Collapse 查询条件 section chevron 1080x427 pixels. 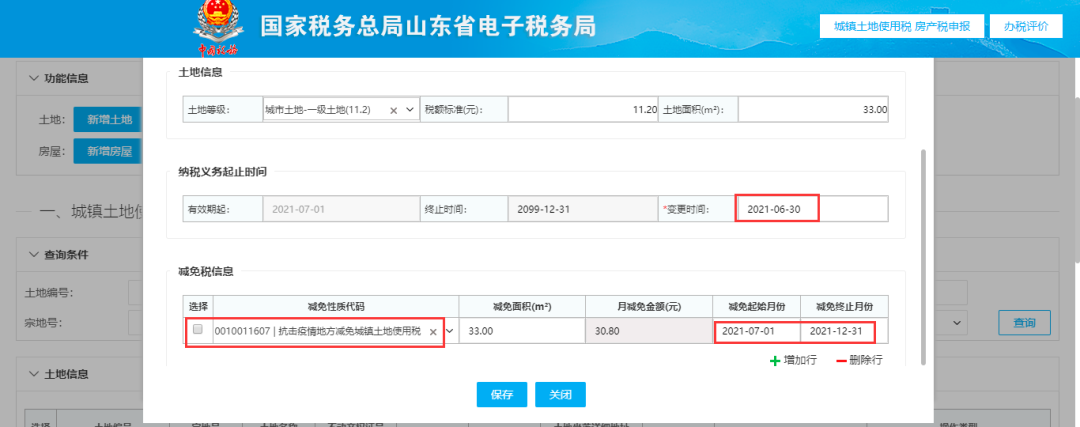point(34,254)
